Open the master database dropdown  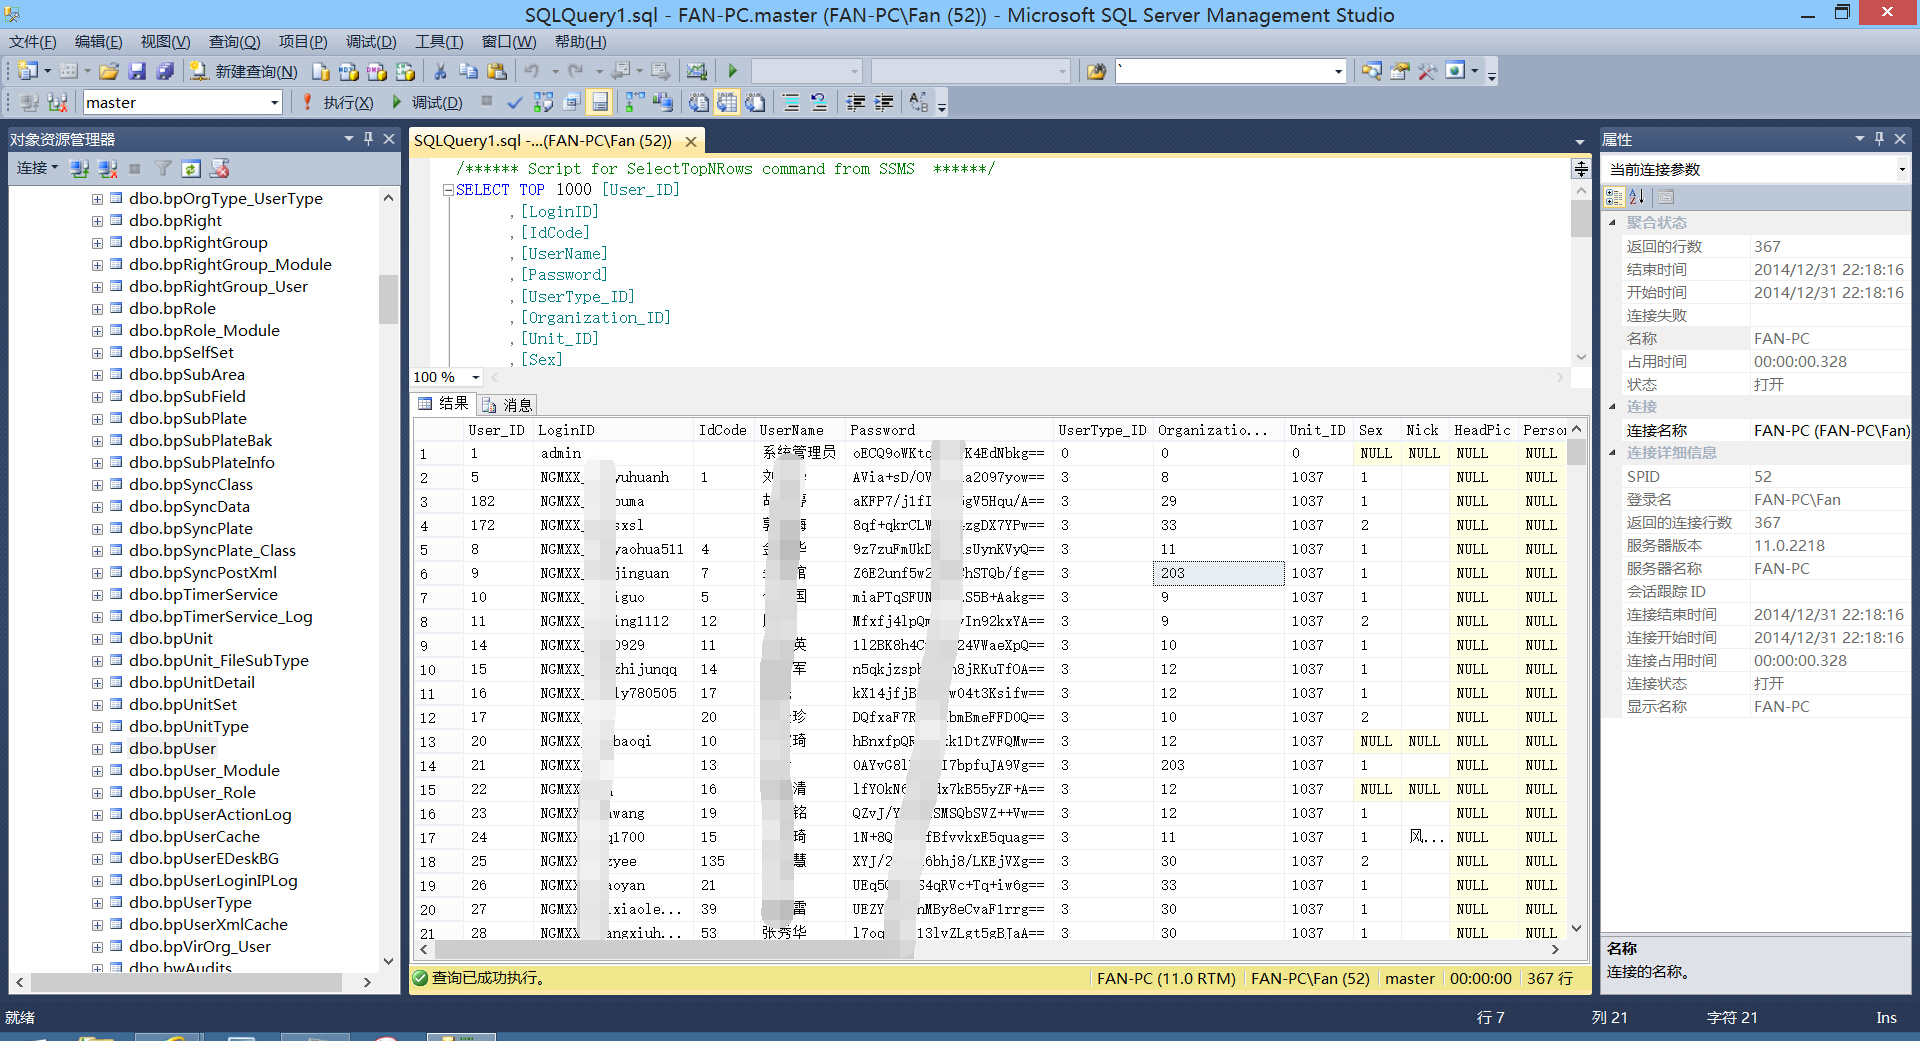(x=274, y=102)
